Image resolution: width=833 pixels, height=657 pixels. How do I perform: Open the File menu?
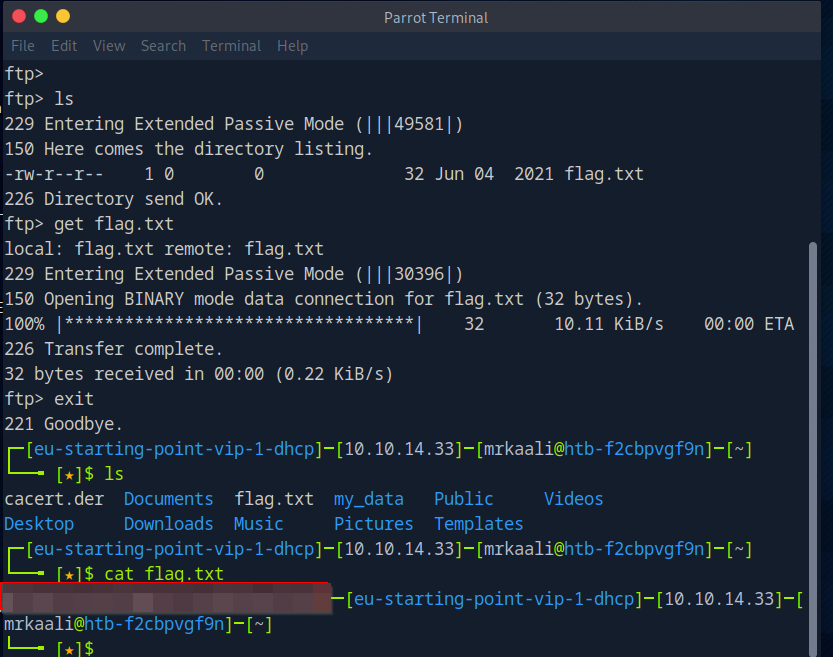[x=22, y=46]
